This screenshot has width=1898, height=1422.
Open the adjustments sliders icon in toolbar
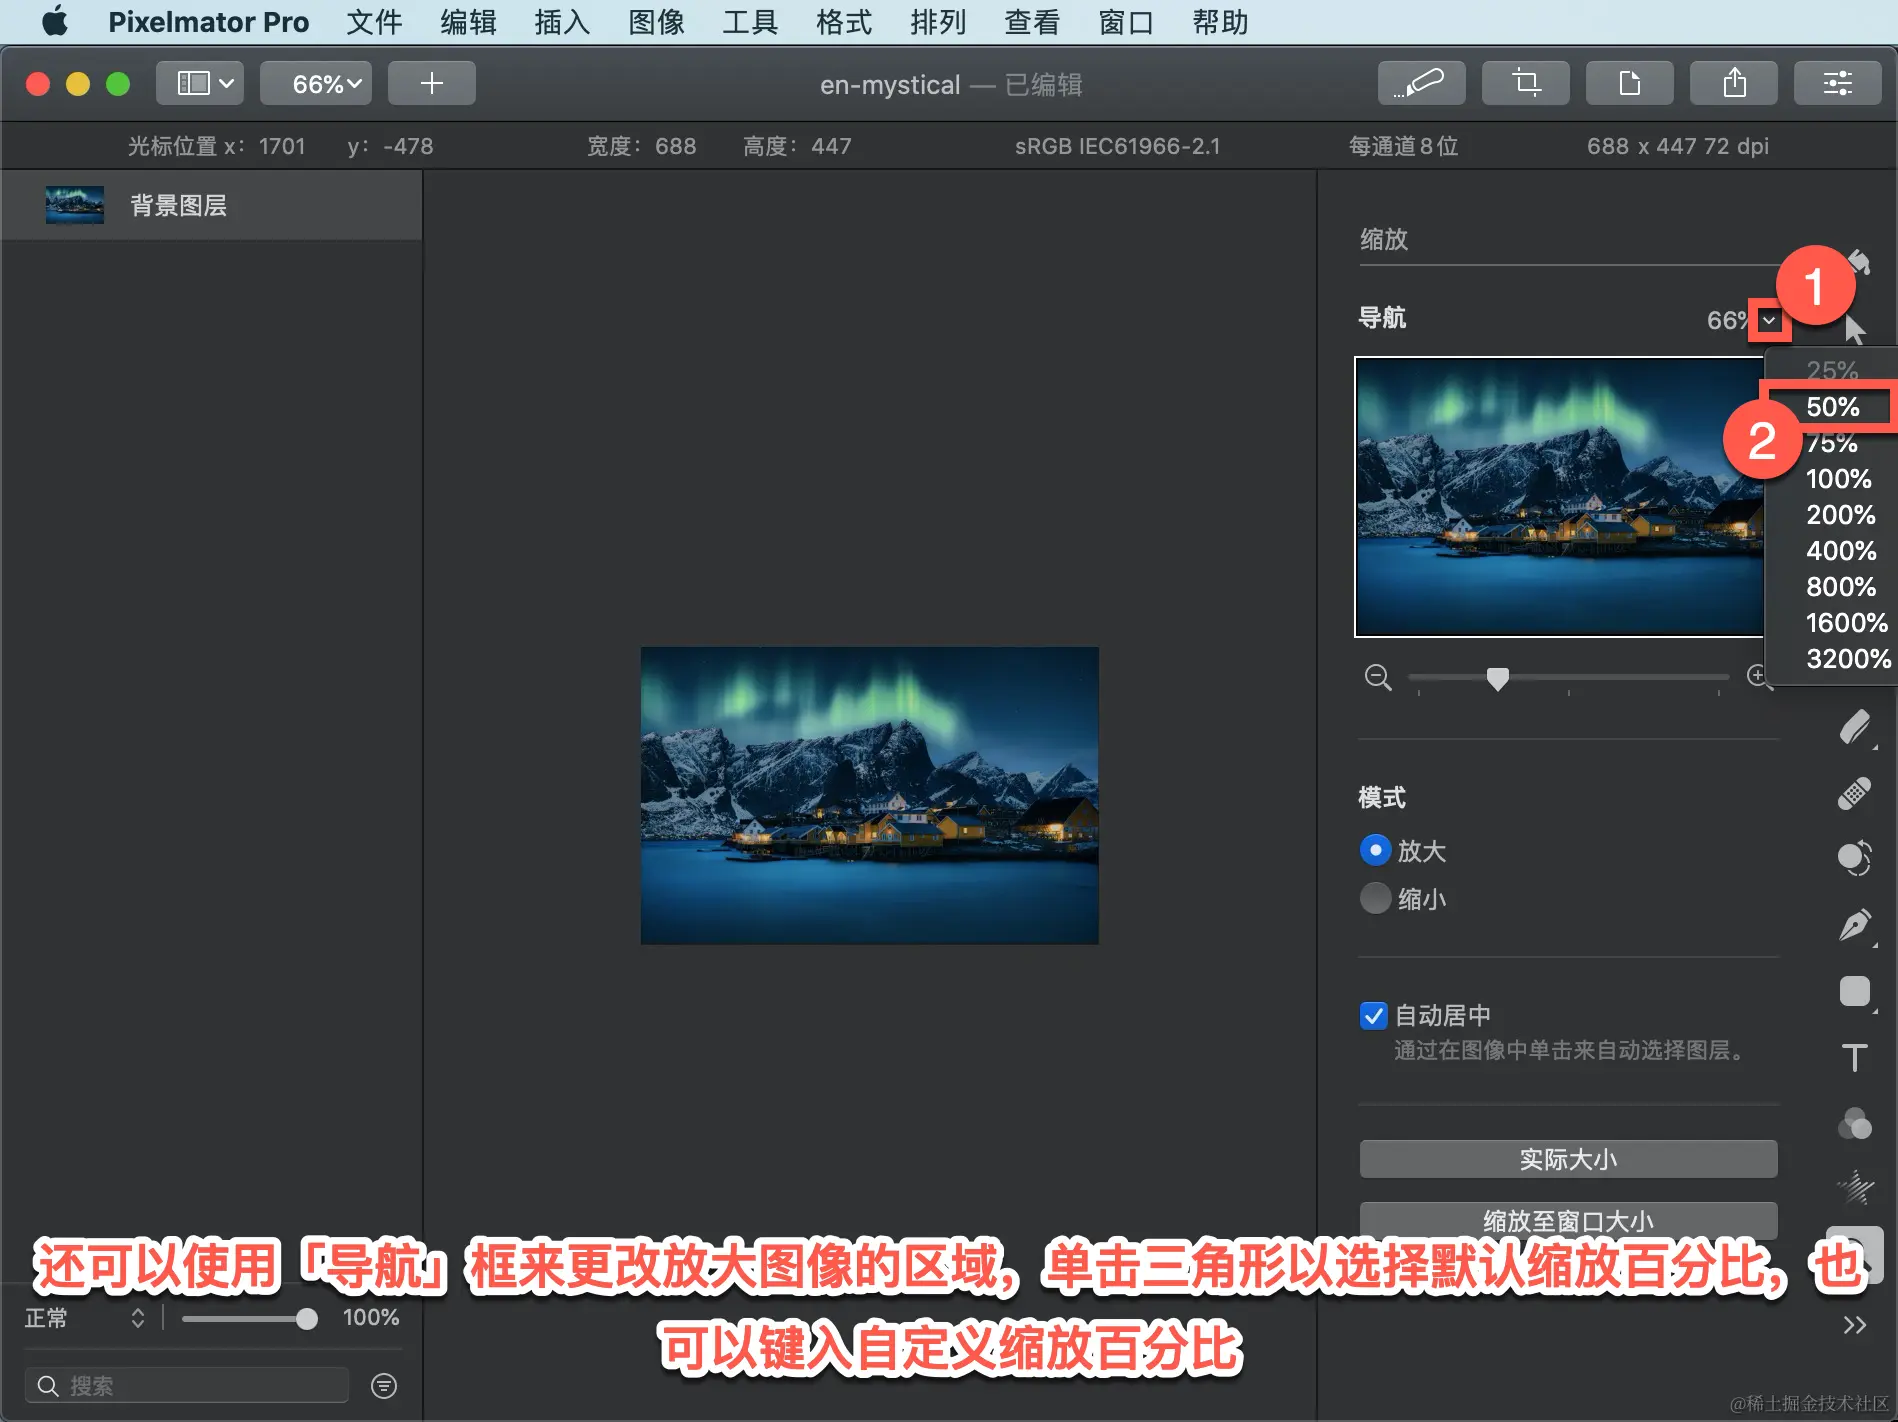(x=1838, y=83)
